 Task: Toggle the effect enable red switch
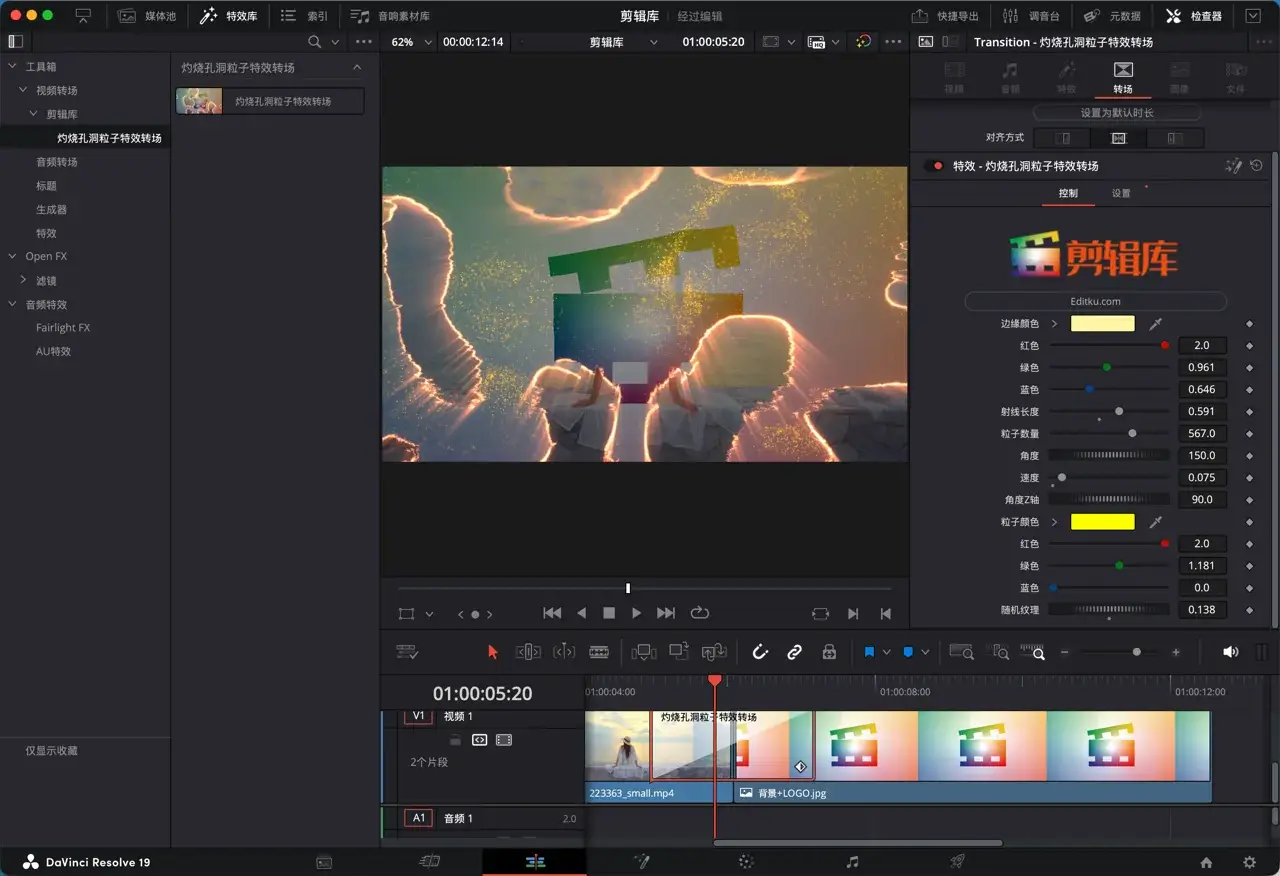(934, 166)
